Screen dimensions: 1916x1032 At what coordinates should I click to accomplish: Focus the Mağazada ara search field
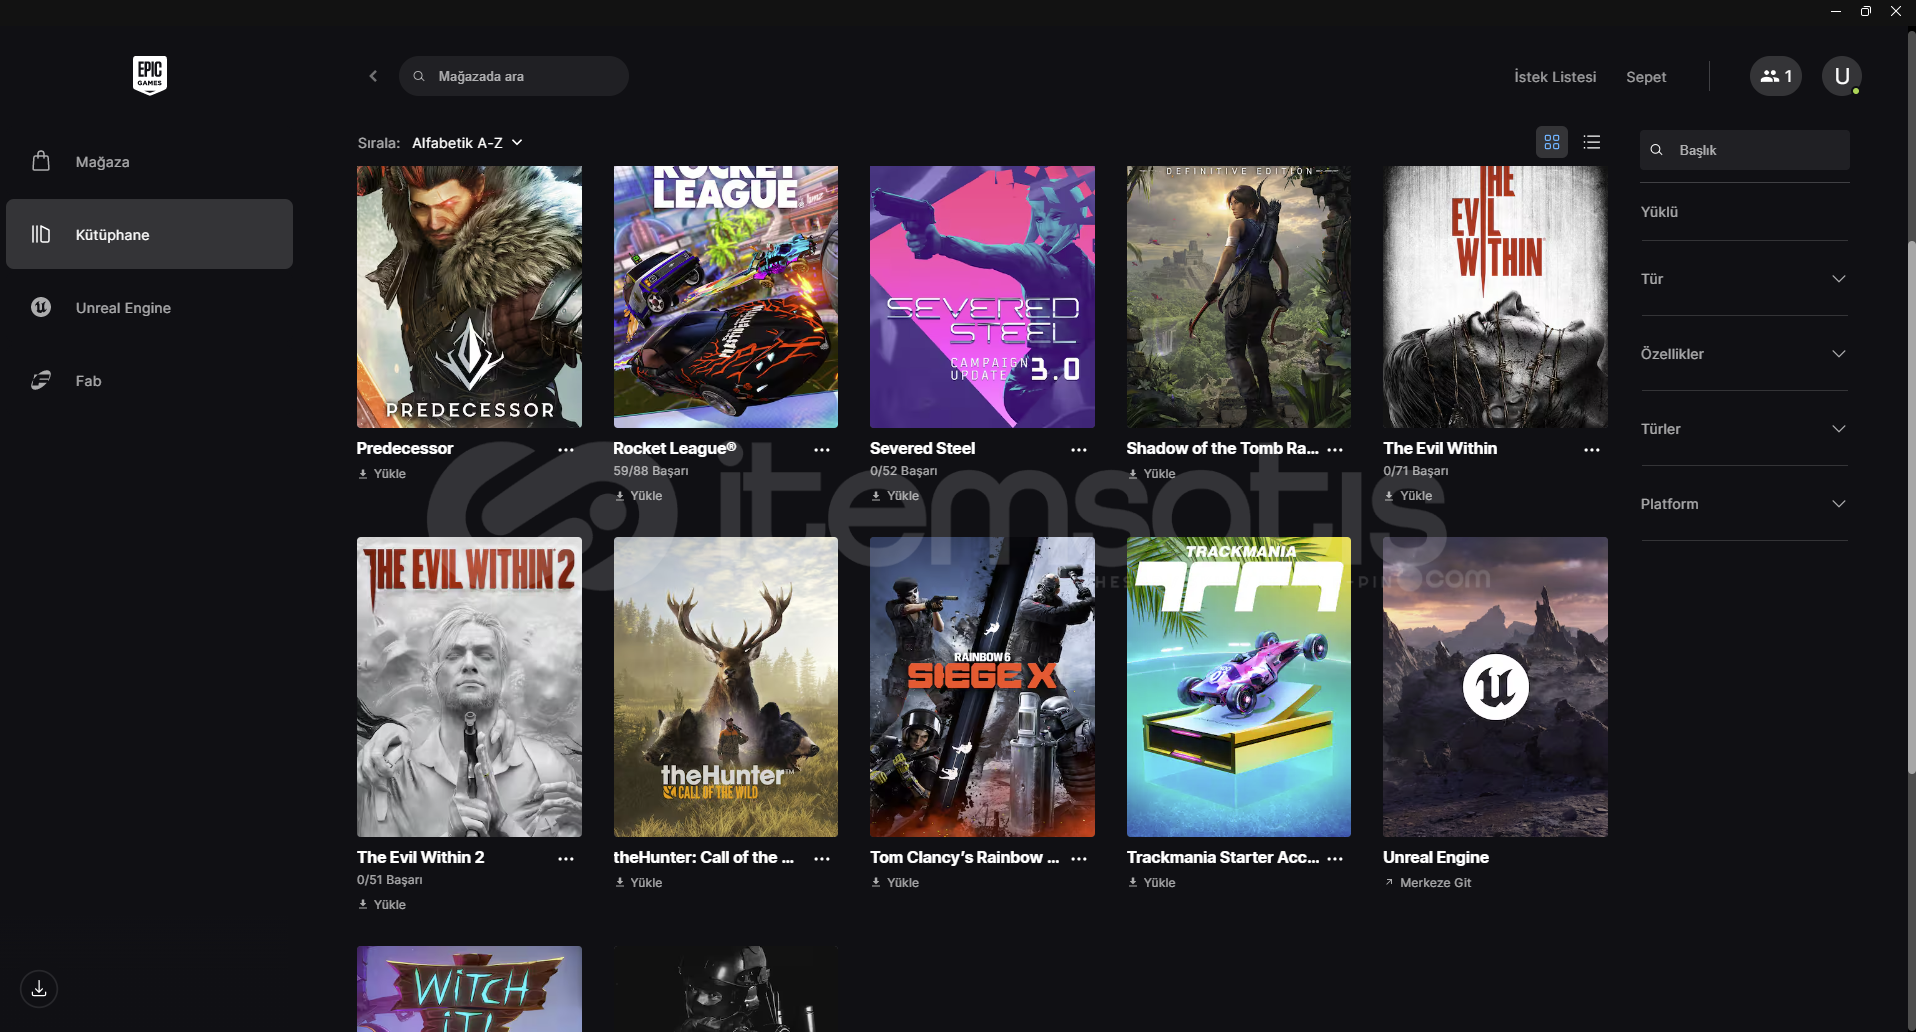pyautogui.click(x=514, y=76)
